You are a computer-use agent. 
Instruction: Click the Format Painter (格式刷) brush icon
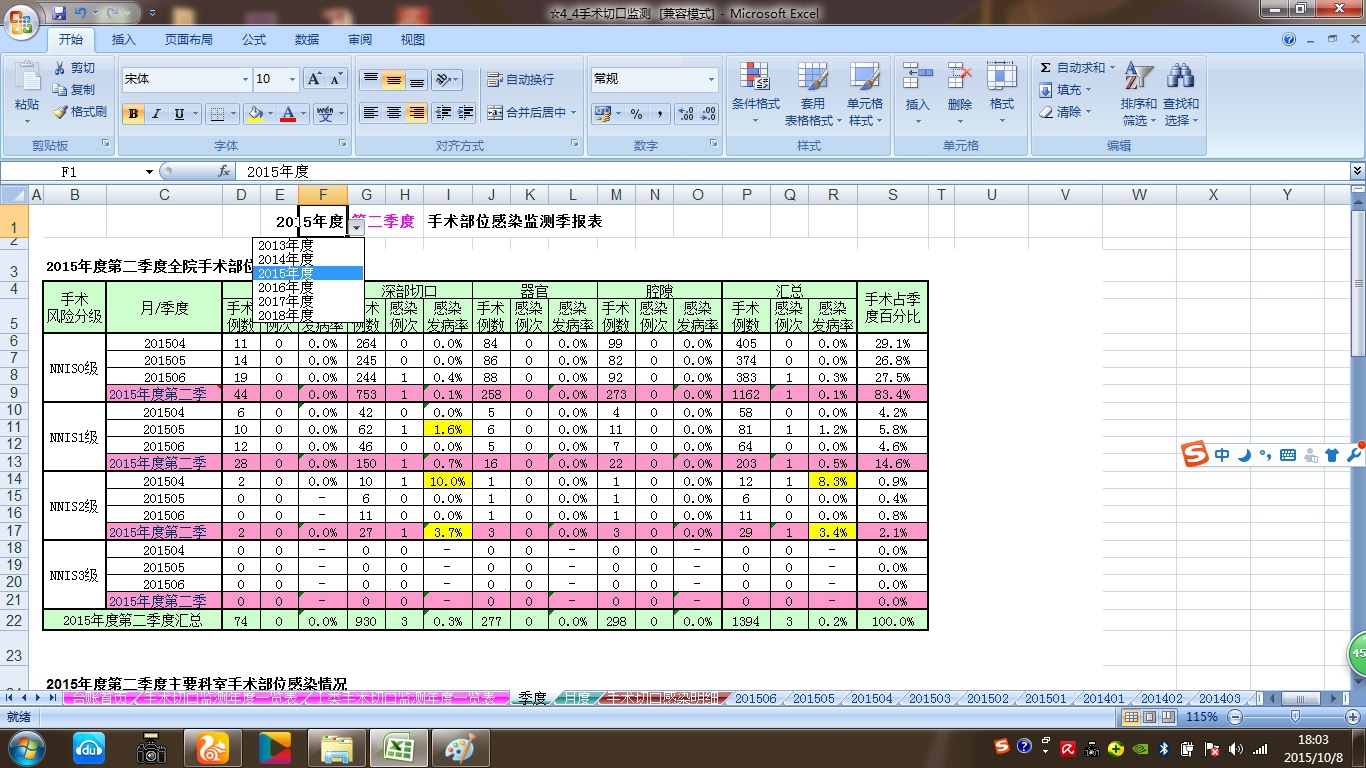[60, 112]
